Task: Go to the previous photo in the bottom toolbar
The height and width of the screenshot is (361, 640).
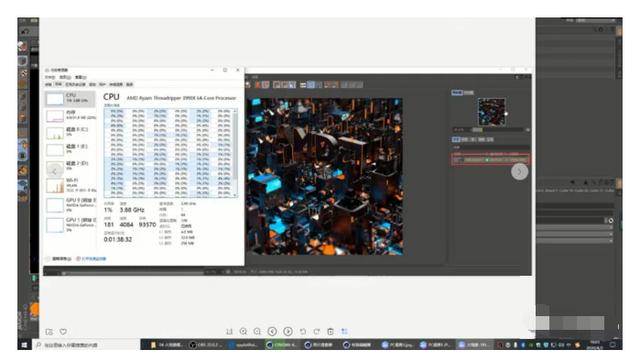Action: coord(272,332)
